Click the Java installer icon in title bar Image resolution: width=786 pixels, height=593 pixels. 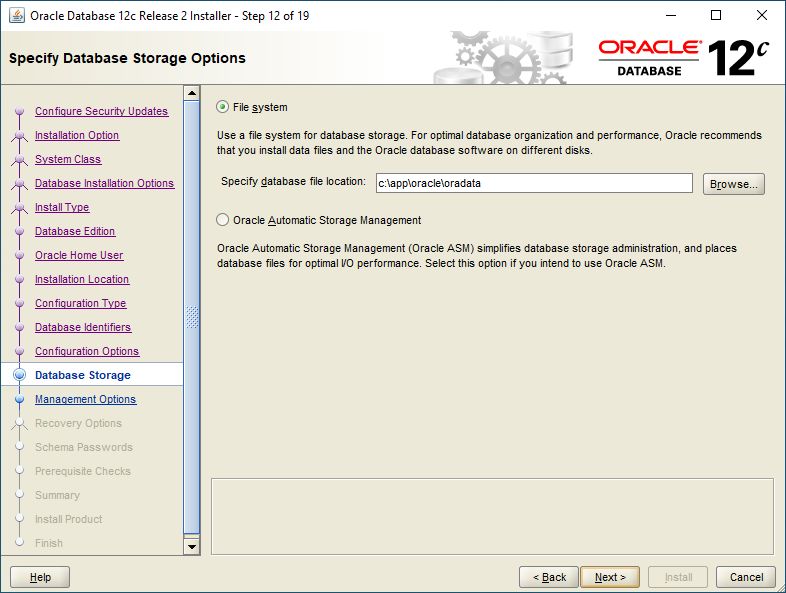(x=17, y=16)
